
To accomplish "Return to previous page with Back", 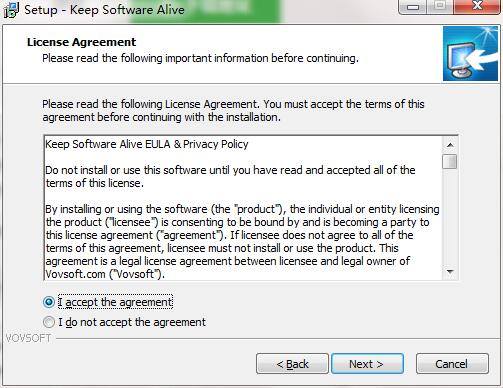I will pyautogui.click(x=292, y=364).
